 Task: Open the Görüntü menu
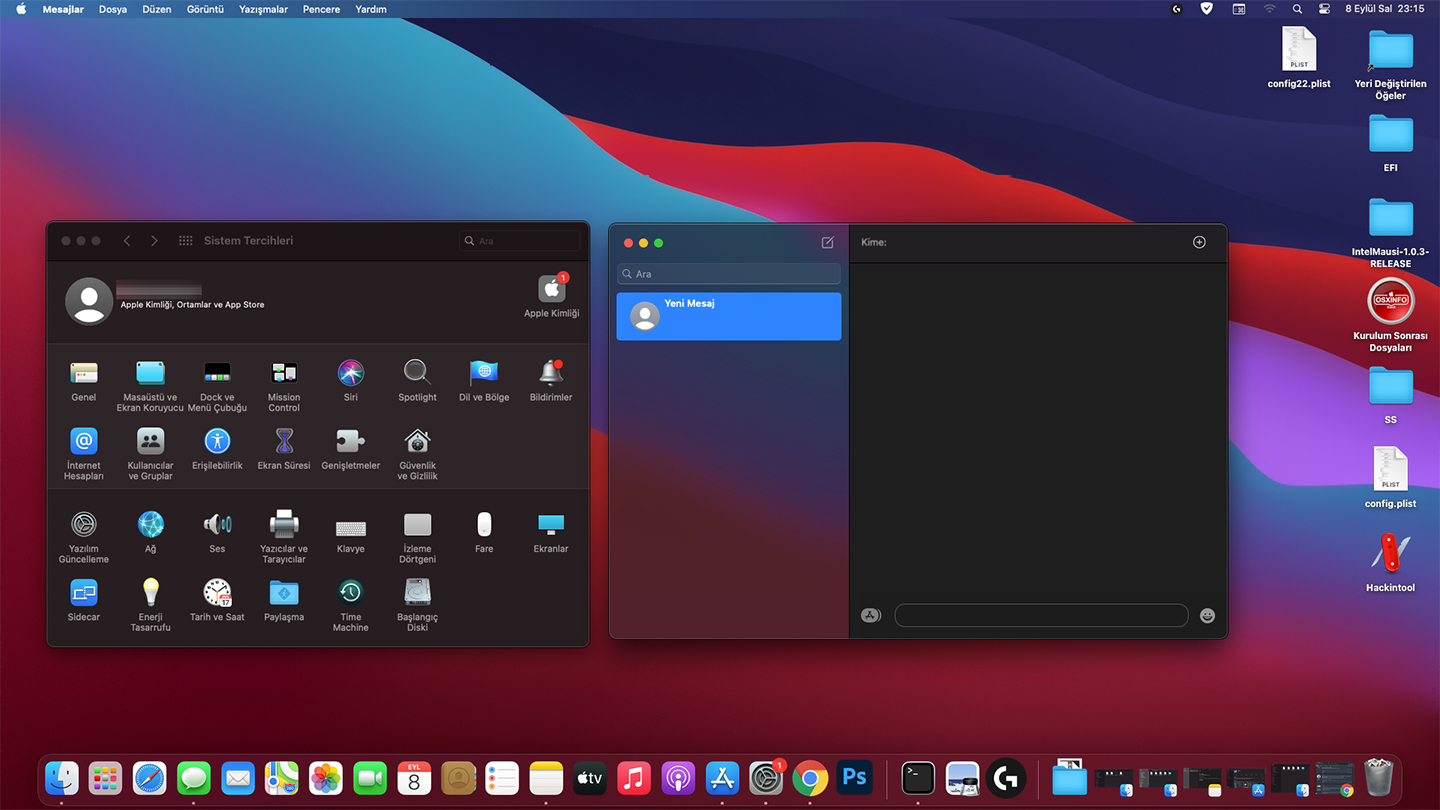[x=205, y=9]
